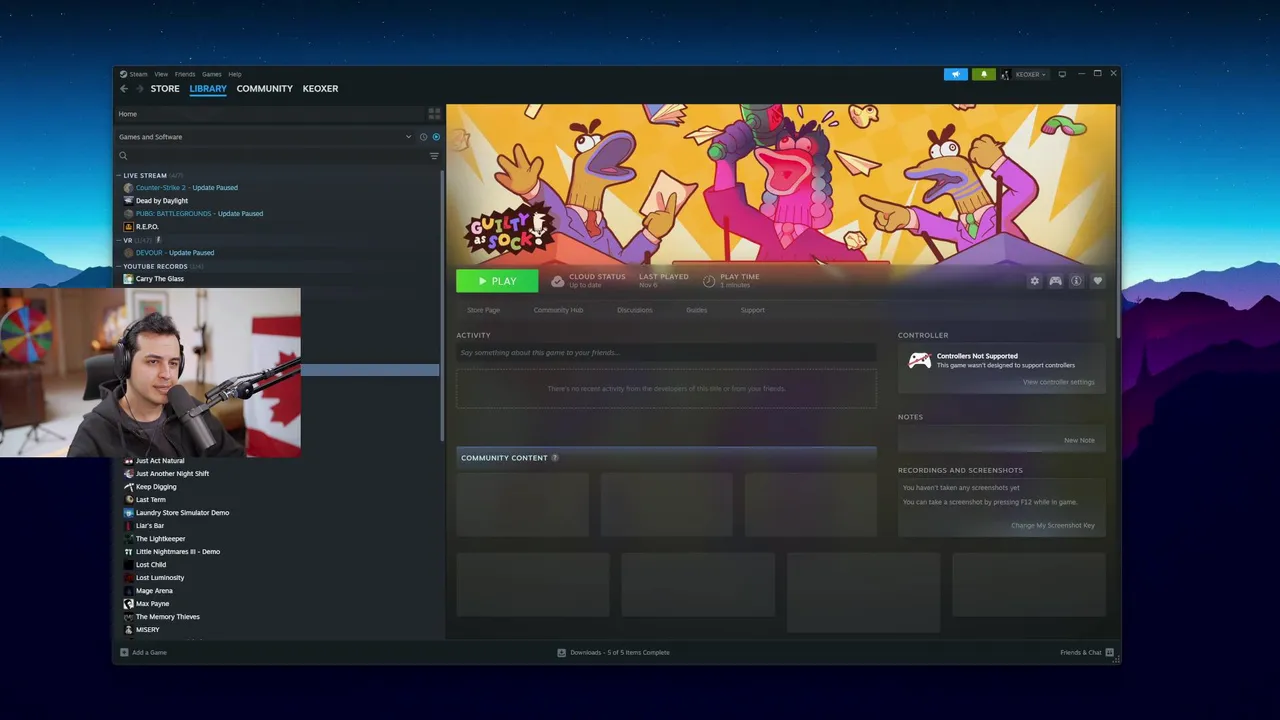Switch to the STORE tab
The width and height of the screenshot is (1280, 720).
[x=165, y=89]
